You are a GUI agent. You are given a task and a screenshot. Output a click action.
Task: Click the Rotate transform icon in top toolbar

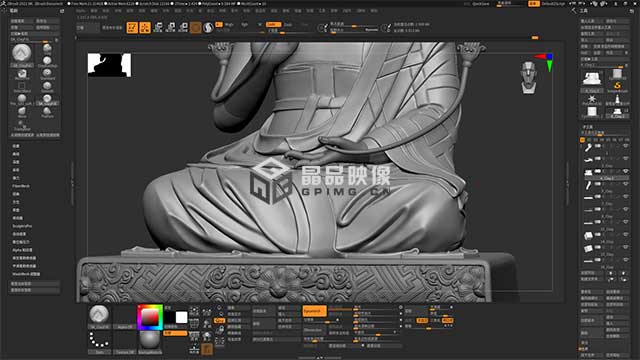pyautogui.click(x=183, y=27)
